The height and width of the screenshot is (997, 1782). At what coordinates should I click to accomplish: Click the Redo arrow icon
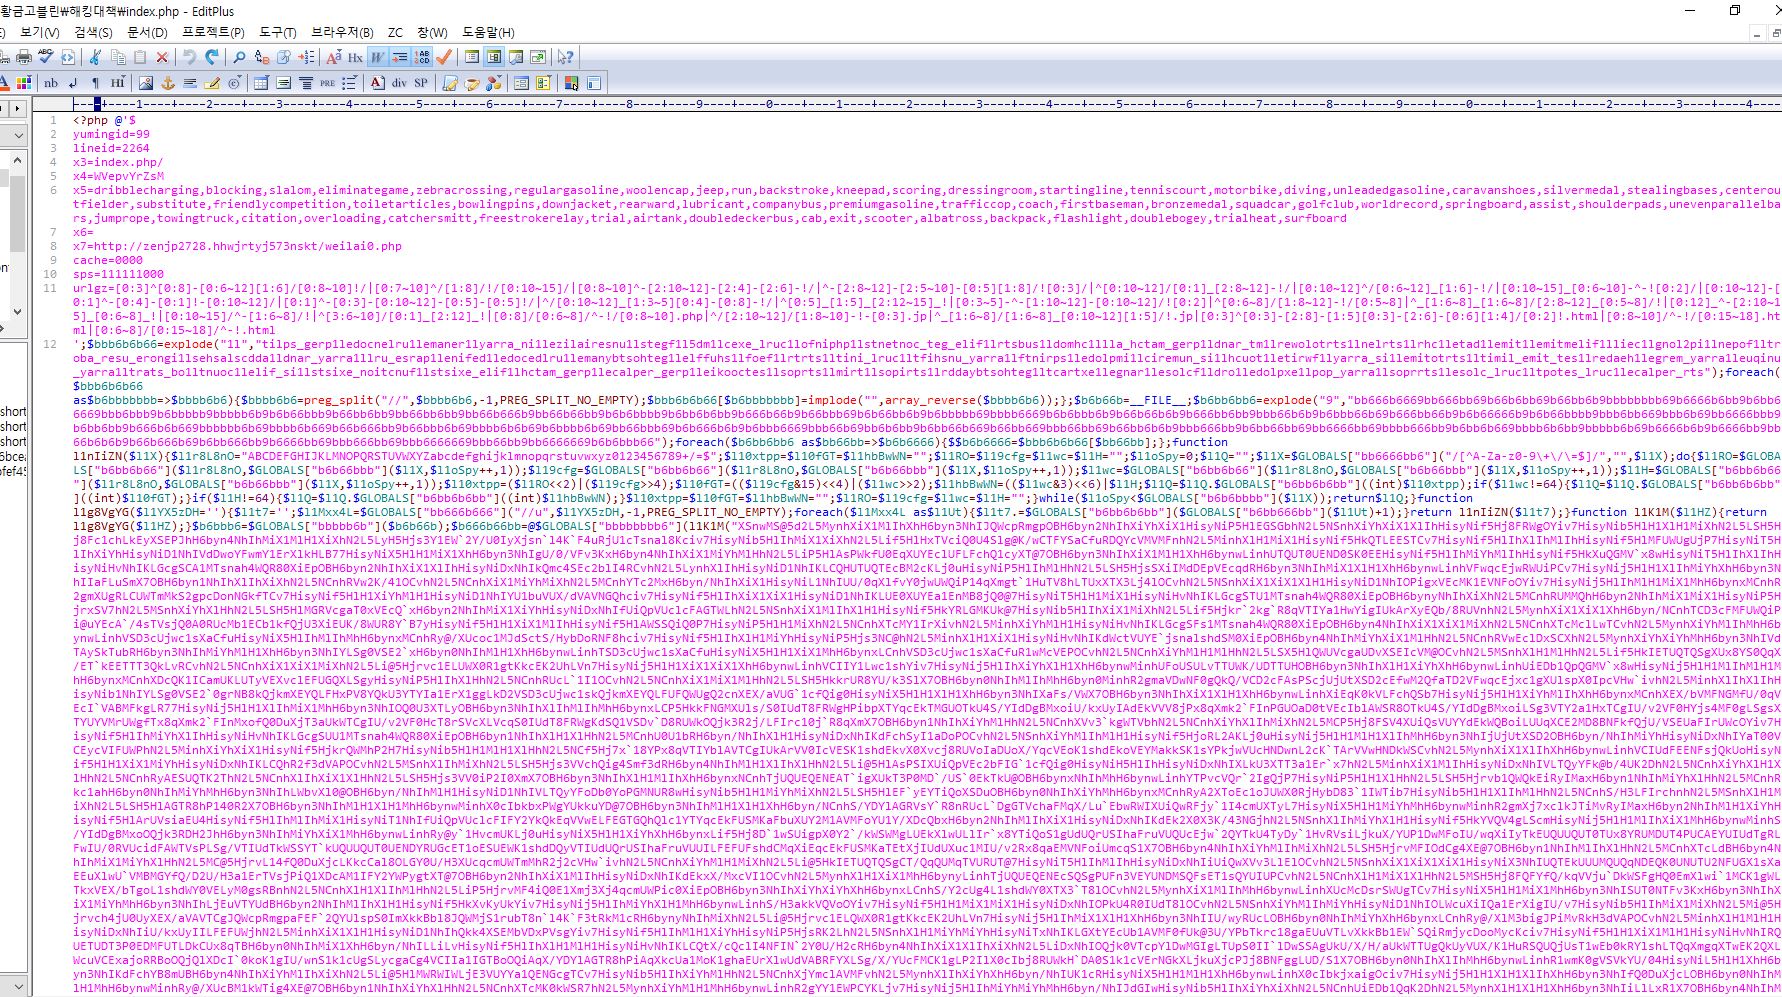coord(211,57)
